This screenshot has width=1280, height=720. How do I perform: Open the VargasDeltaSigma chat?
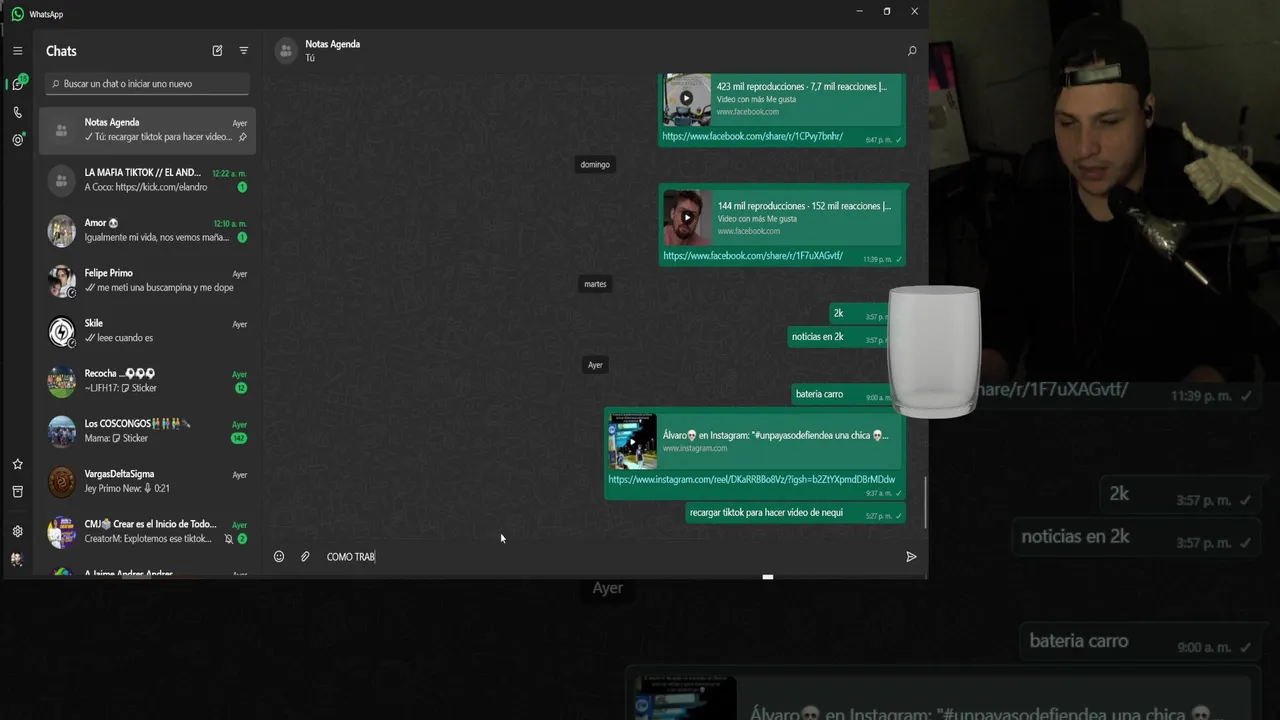(x=148, y=481)
